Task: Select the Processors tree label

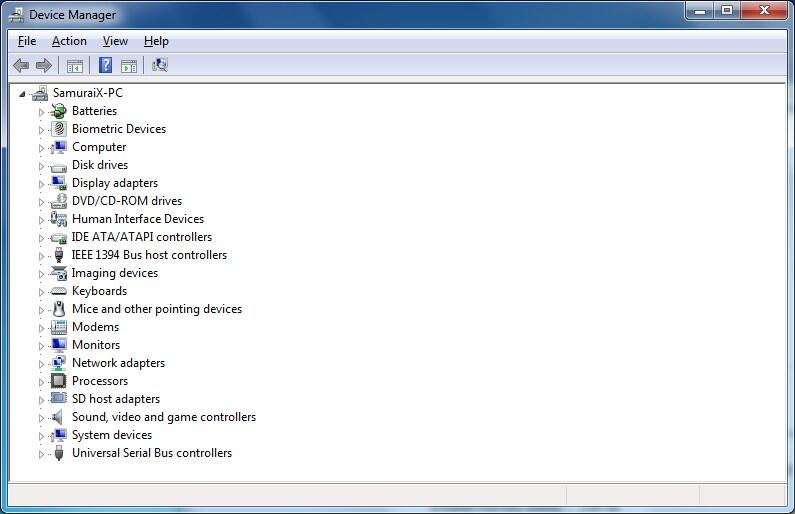Action: click(100, 381)
